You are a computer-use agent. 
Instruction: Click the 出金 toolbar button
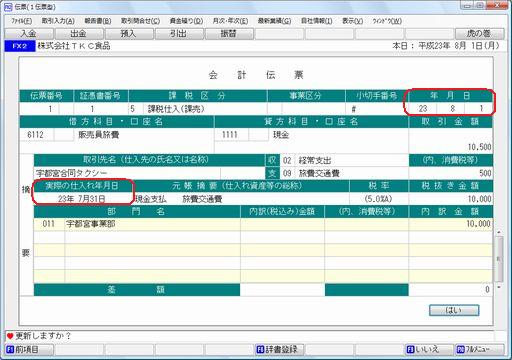tap(79, 34)
